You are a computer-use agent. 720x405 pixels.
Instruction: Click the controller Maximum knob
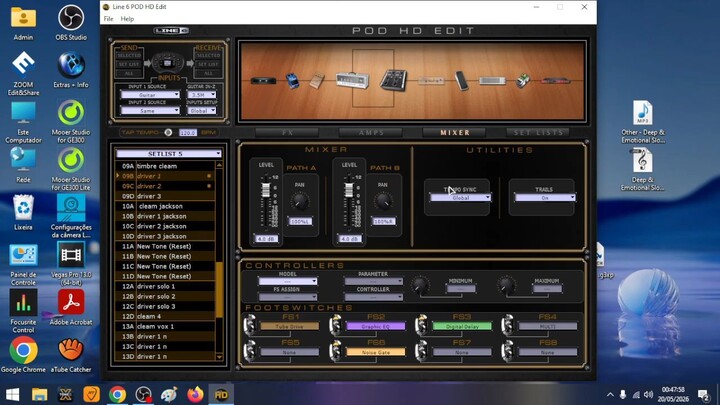506,285
